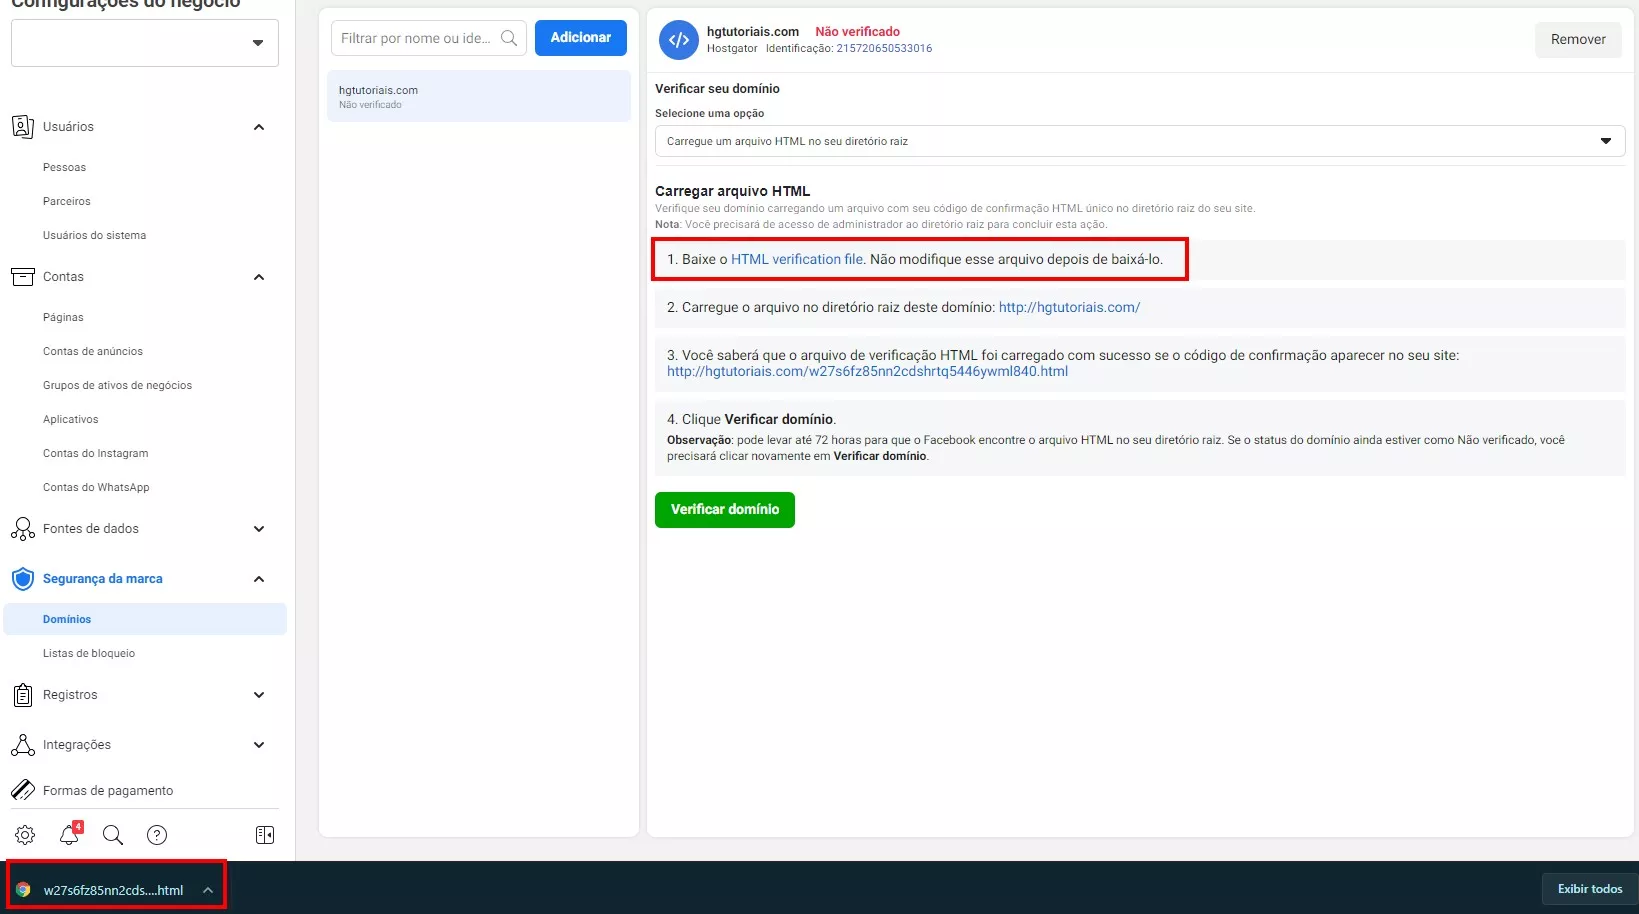Open Contas do Instagram
Viewport: 1639px width, 914px height.
click(x=95, y=453)
